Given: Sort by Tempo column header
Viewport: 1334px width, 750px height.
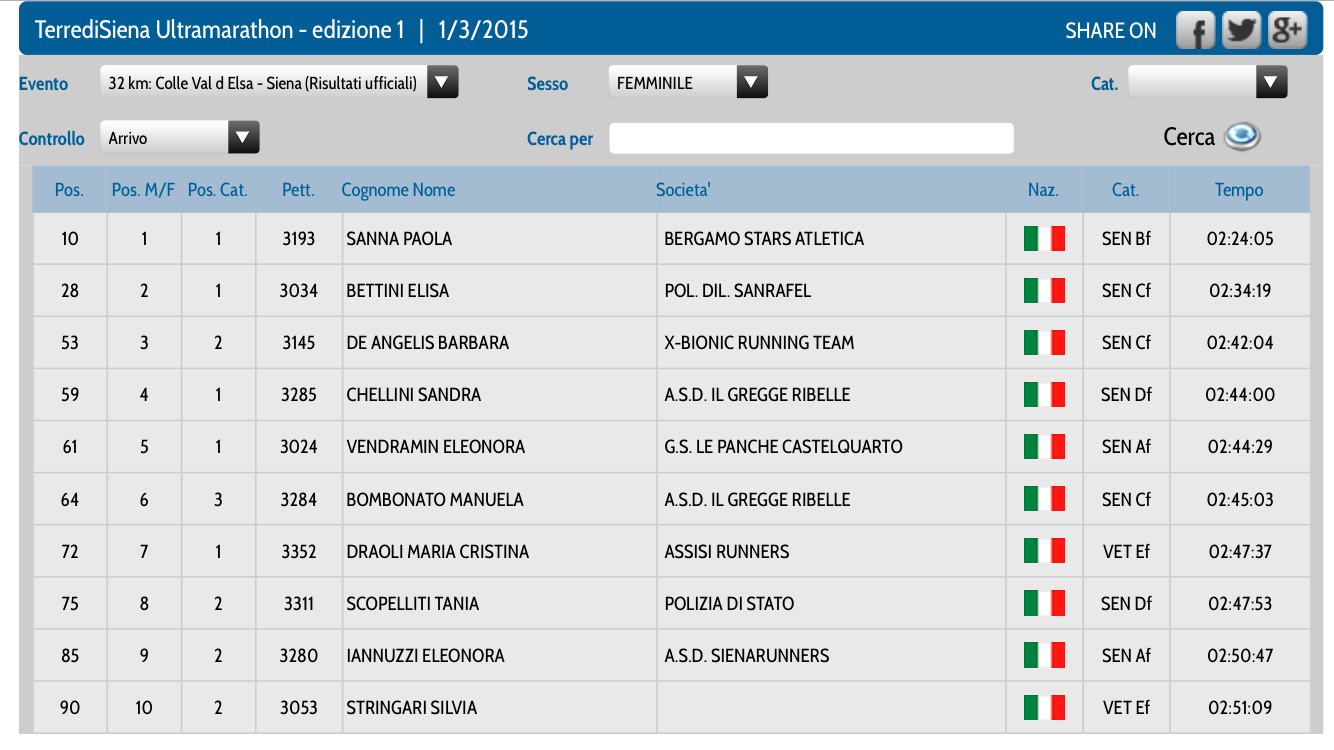Looking at the screenshot, I should pos(1239,190).
